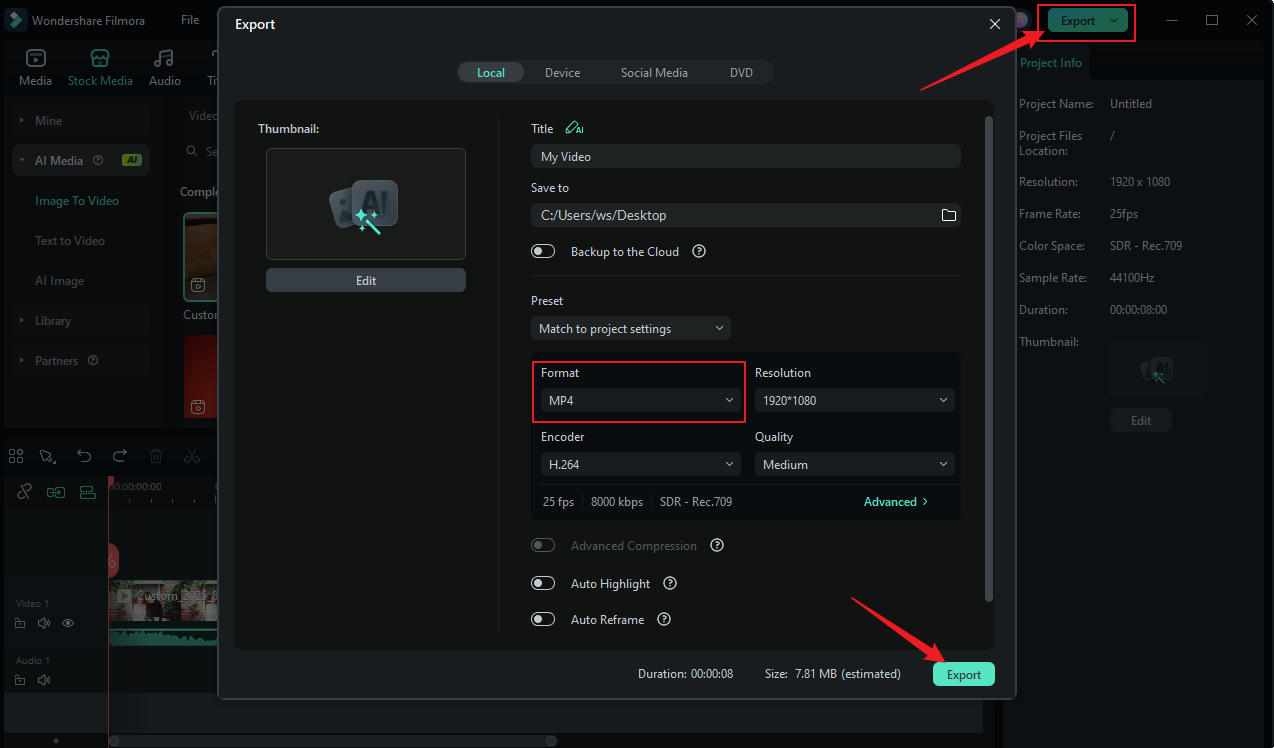This screenshot has height=748, width=1274.
Task: Click the add track plus icon below timeline
Action: click(x=56, y=741)
